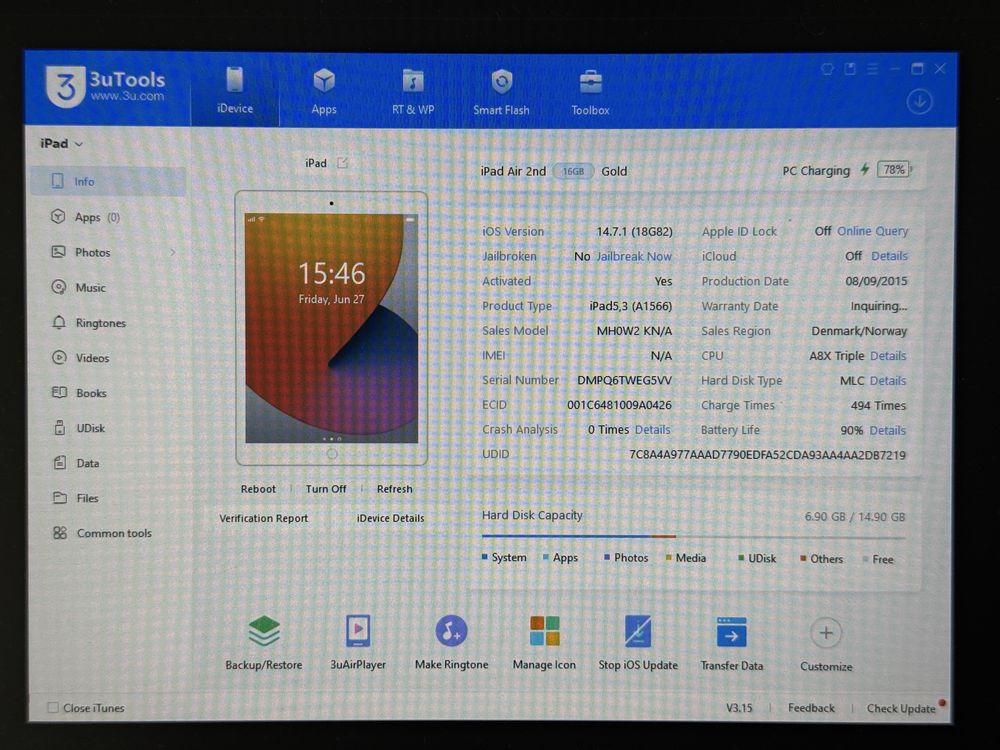This screenshot has height=750, width=1000.
Task: Open Battery Life Details link
Action: coord(888,430)
